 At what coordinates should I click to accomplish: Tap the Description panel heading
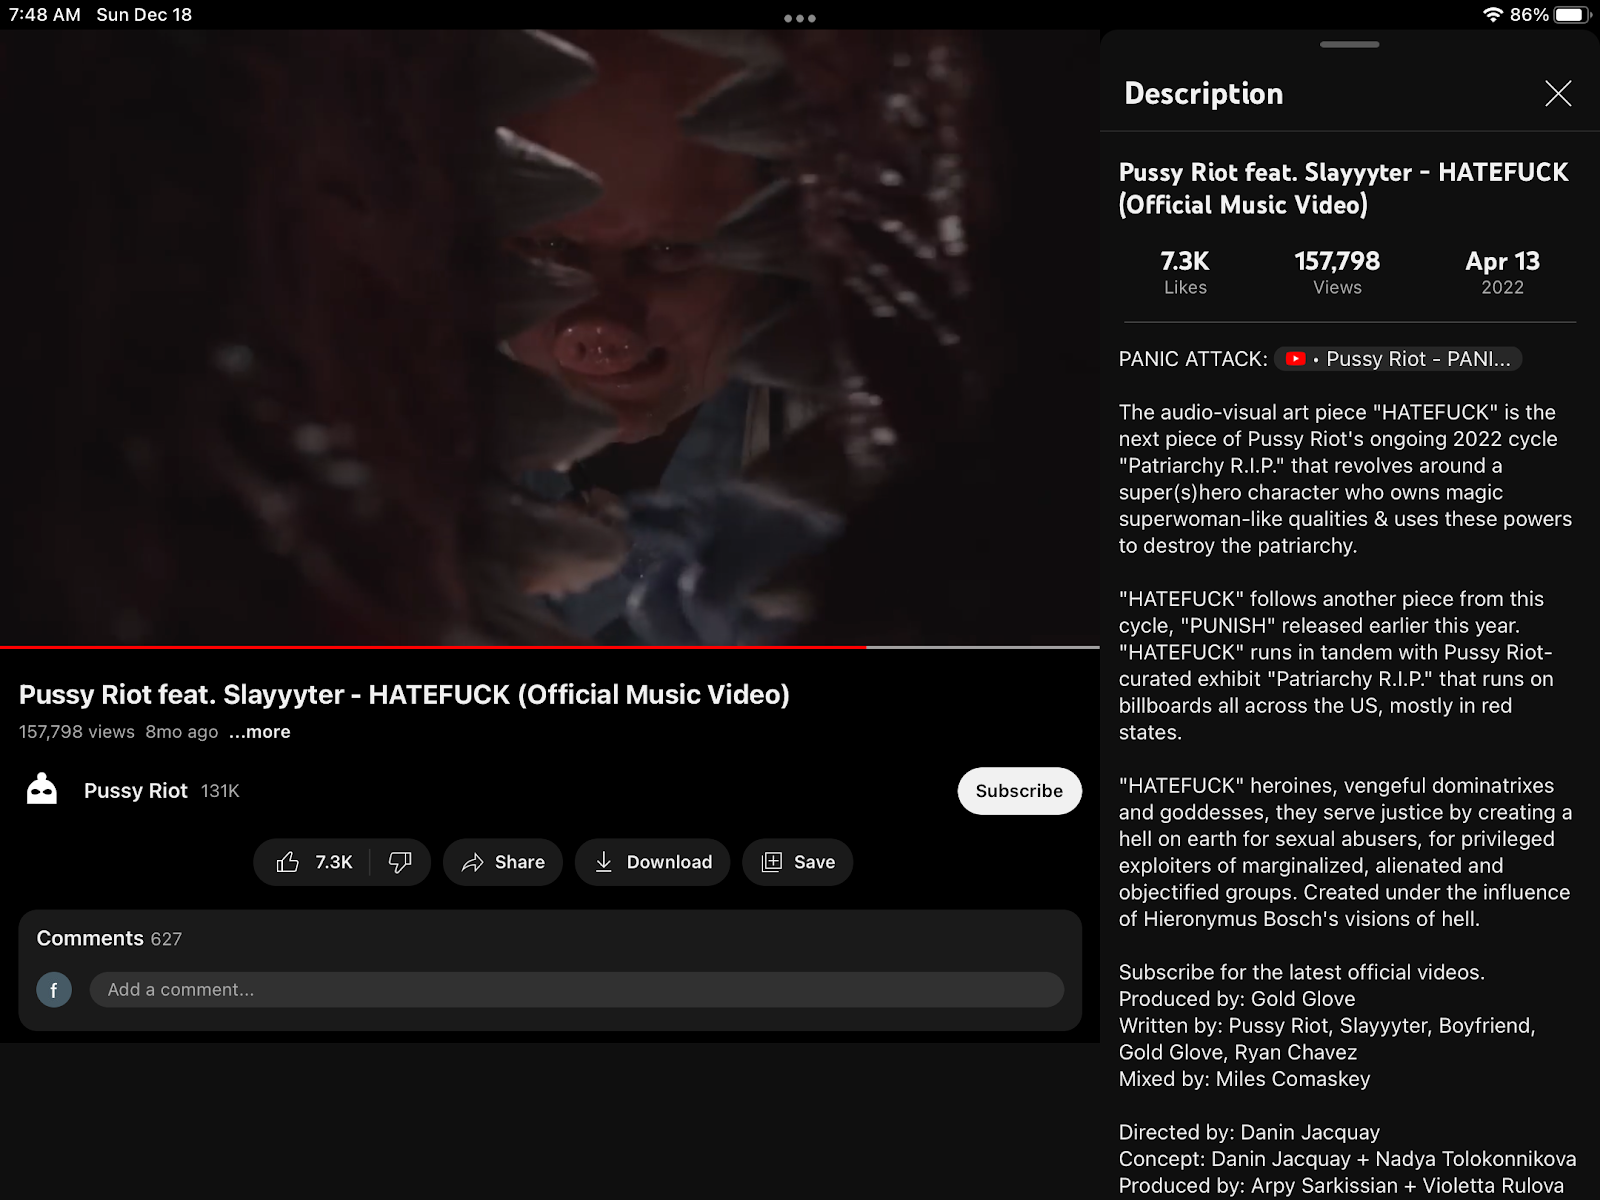[1203, 94]
